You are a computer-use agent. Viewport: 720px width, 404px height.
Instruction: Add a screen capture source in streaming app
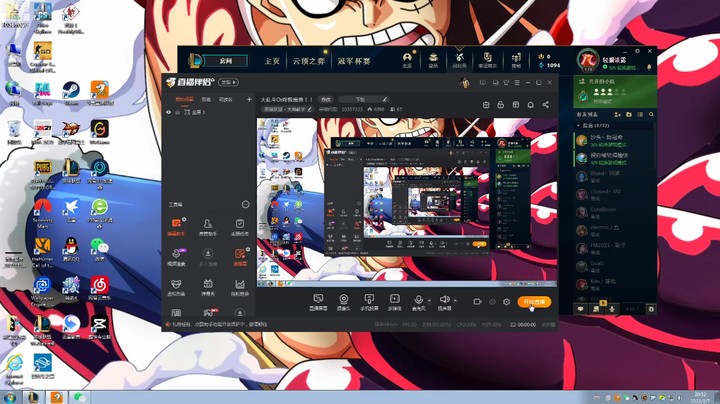point(318,302)
